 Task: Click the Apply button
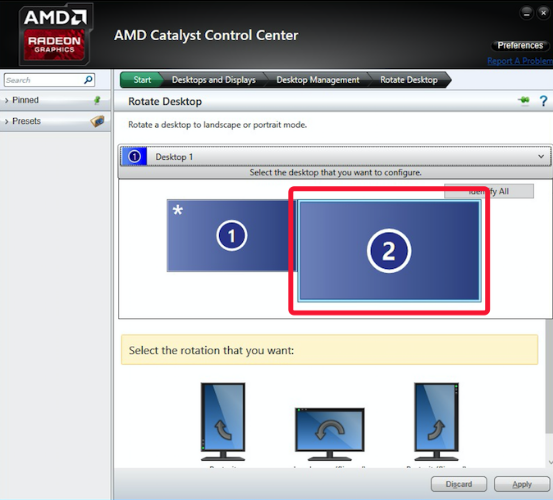tap(522, 484)
